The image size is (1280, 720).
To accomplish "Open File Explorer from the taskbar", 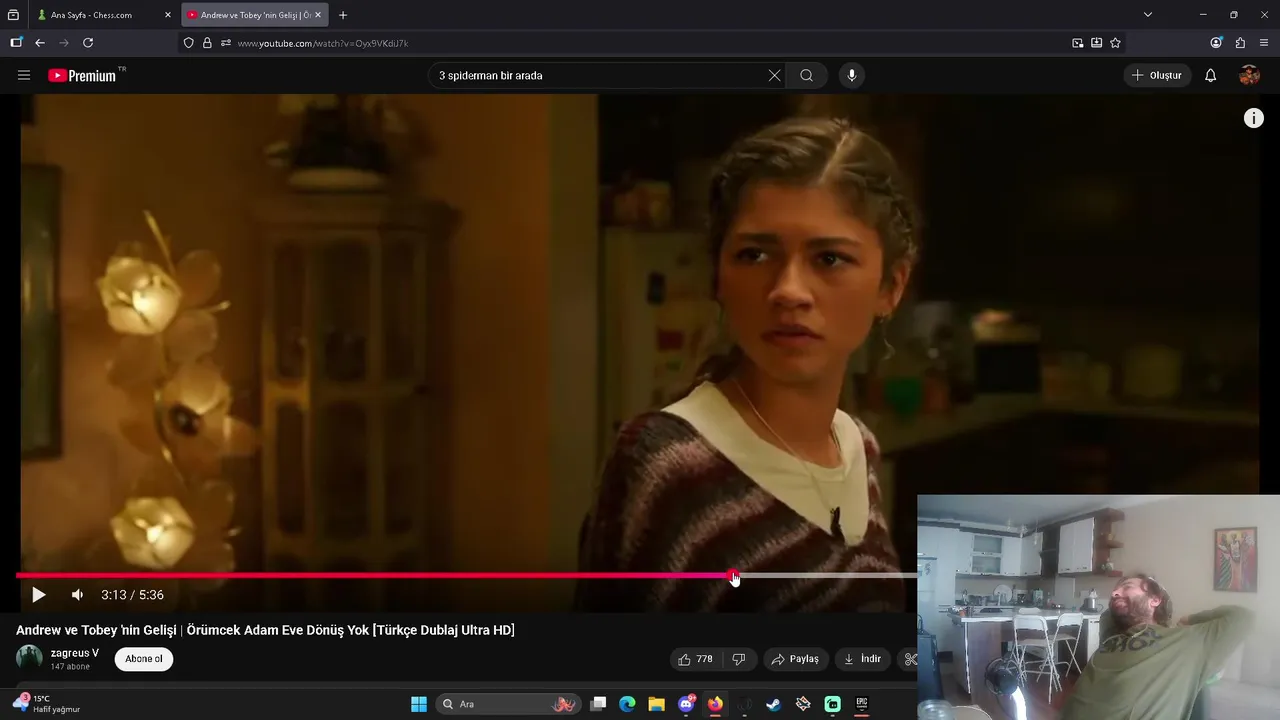I will tap(656, 704).
